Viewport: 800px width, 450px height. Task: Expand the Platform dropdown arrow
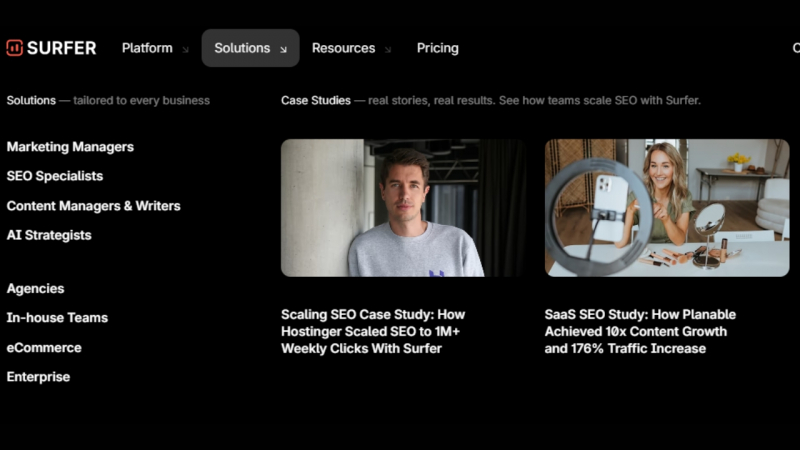185,49
